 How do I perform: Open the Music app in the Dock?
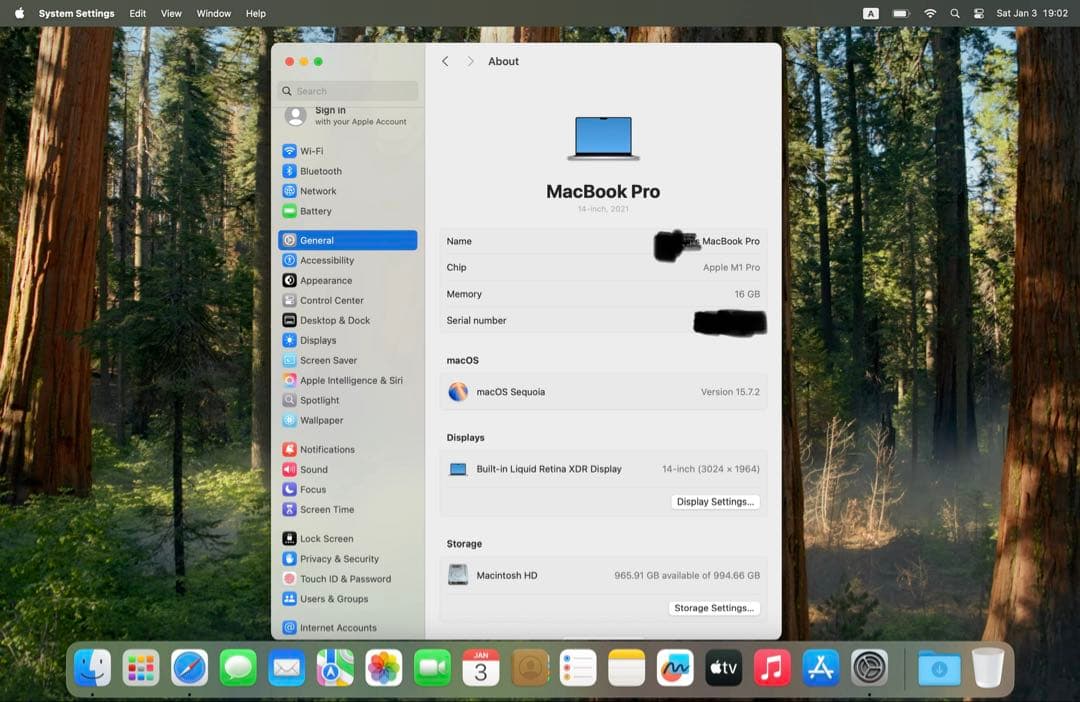click(771, 667)
